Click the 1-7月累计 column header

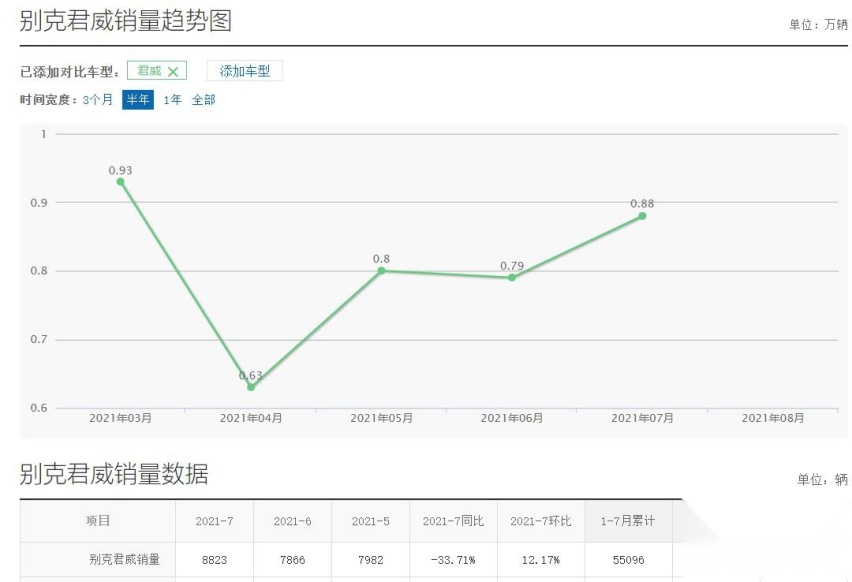click(628, 521)
